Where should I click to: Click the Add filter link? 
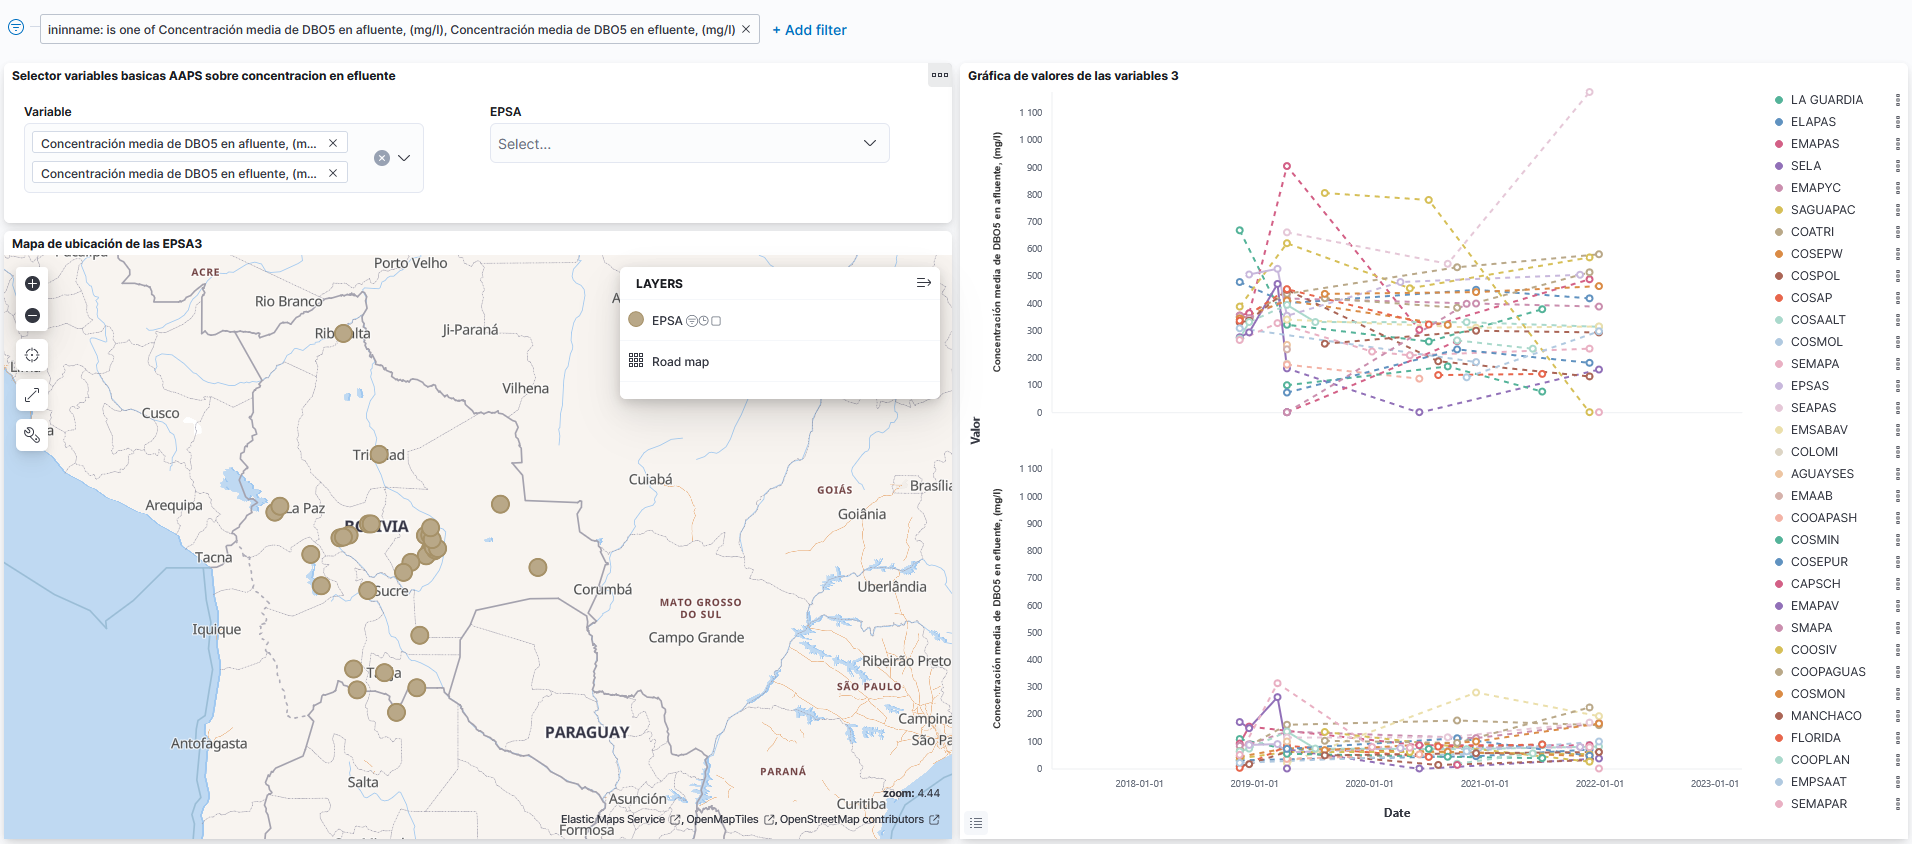[x=809, y=30]
